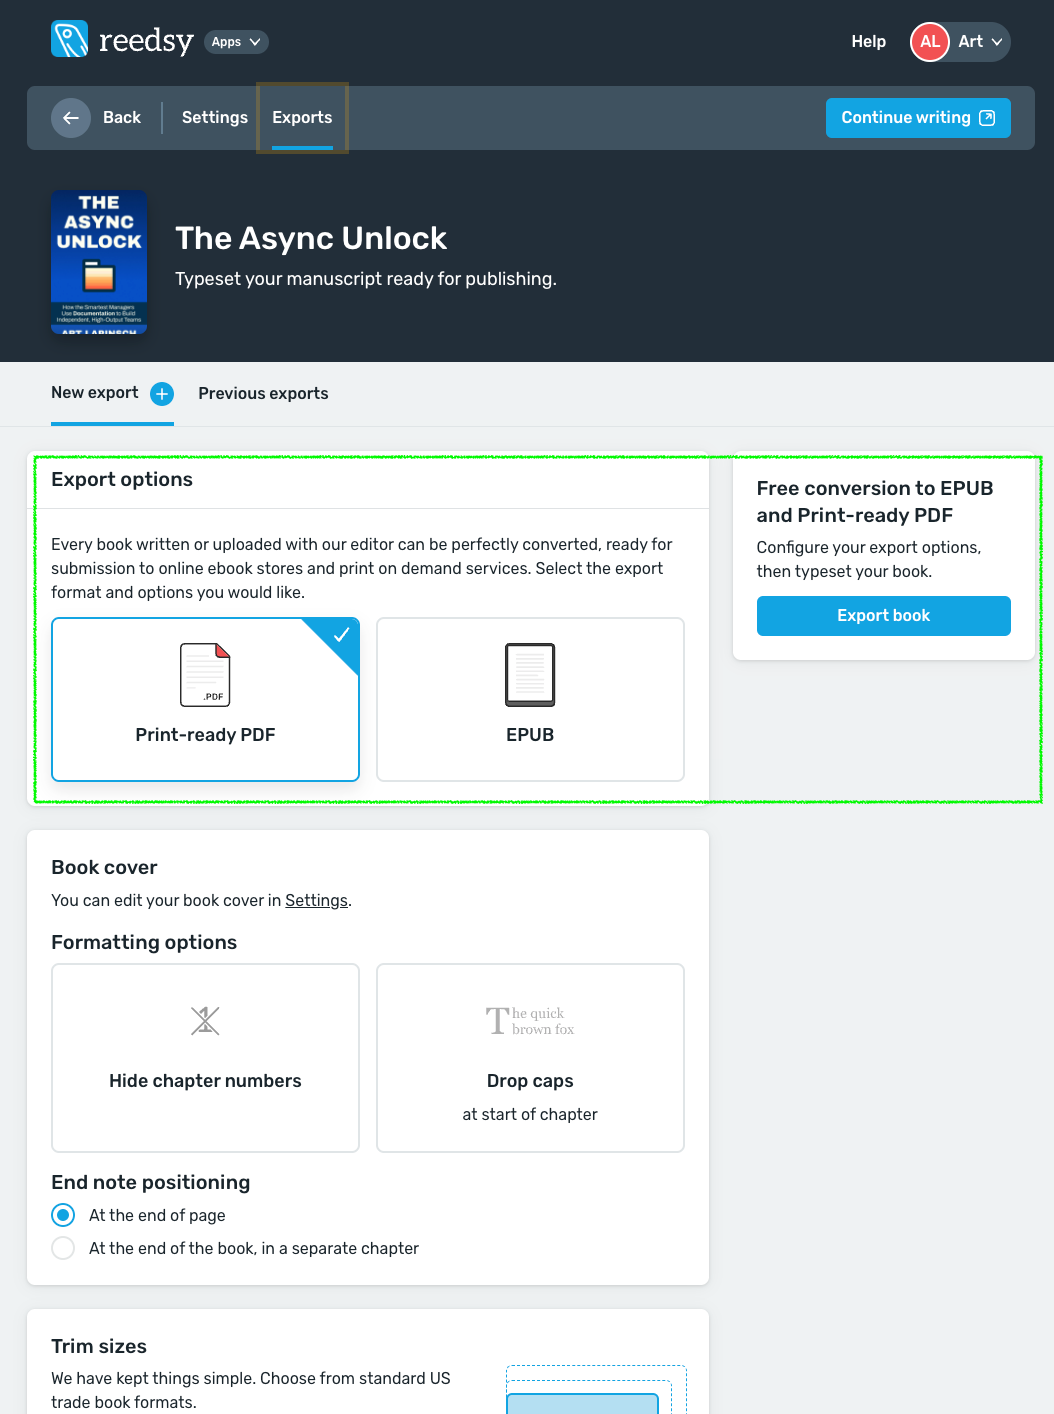
Task: Select At the end of page radio
Action: (x=63, y=1215)
